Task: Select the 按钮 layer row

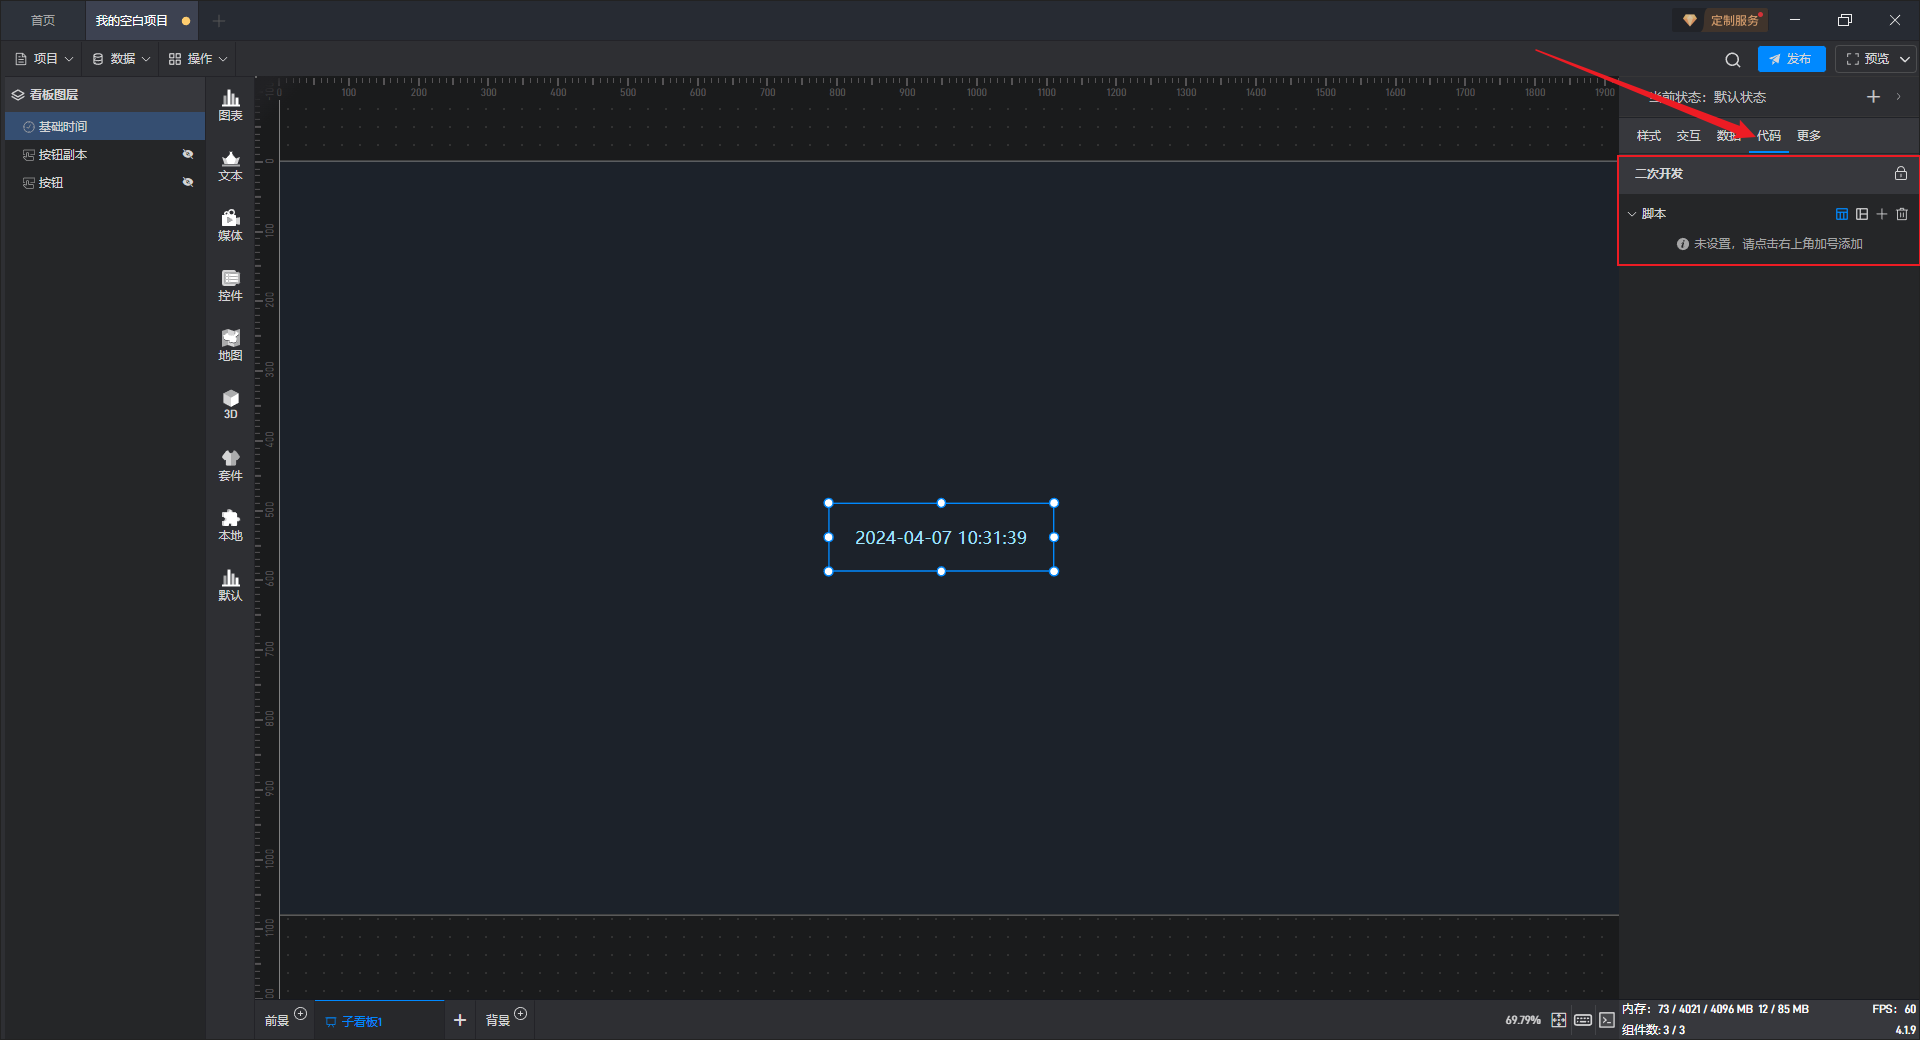Action: point(105,182)
